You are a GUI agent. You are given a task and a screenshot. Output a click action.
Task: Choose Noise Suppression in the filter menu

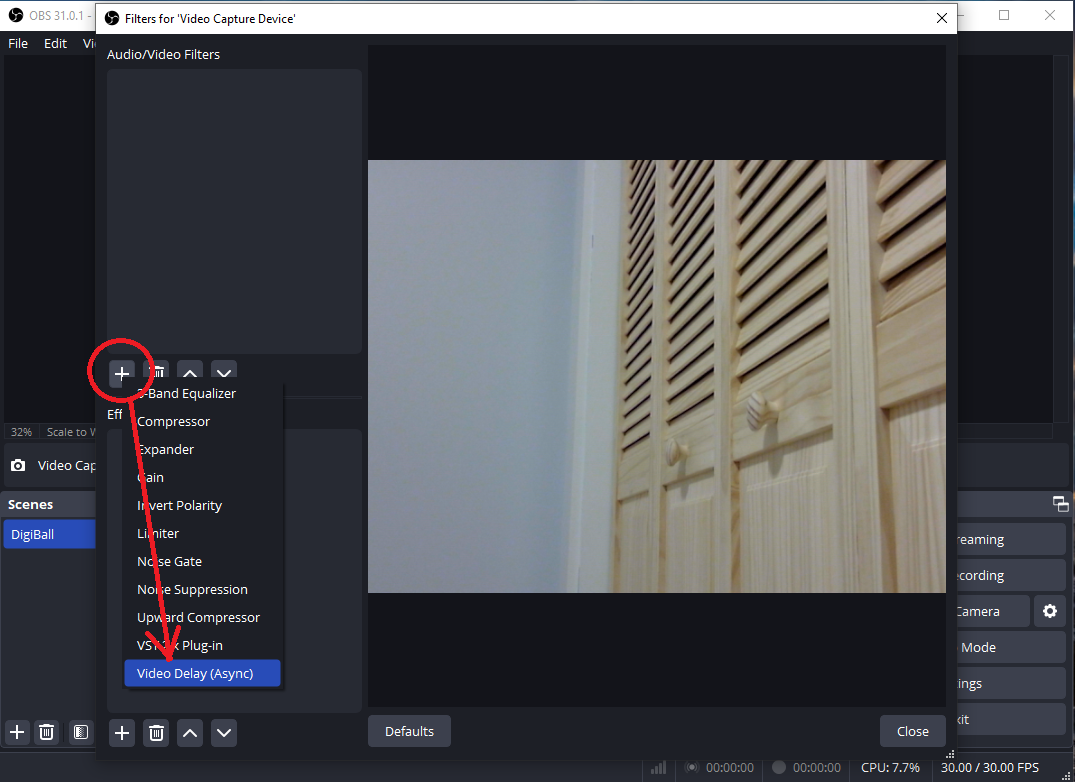tap(192, 589)
